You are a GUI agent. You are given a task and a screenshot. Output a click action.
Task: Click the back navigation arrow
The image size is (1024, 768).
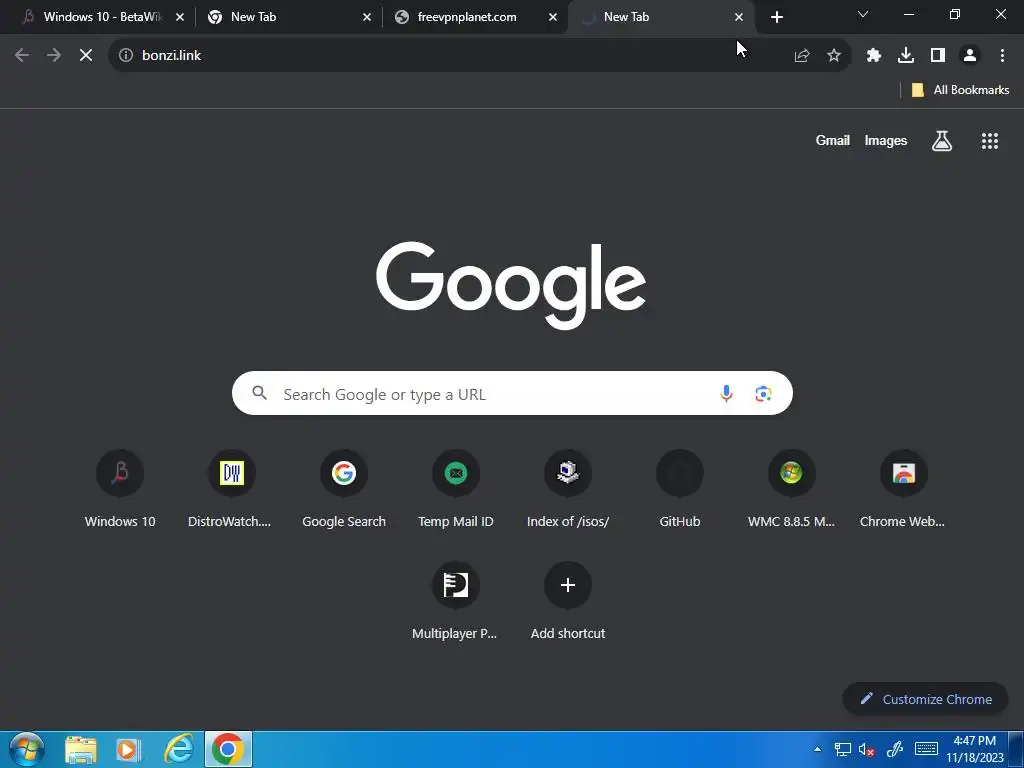[x=22, y=56]
